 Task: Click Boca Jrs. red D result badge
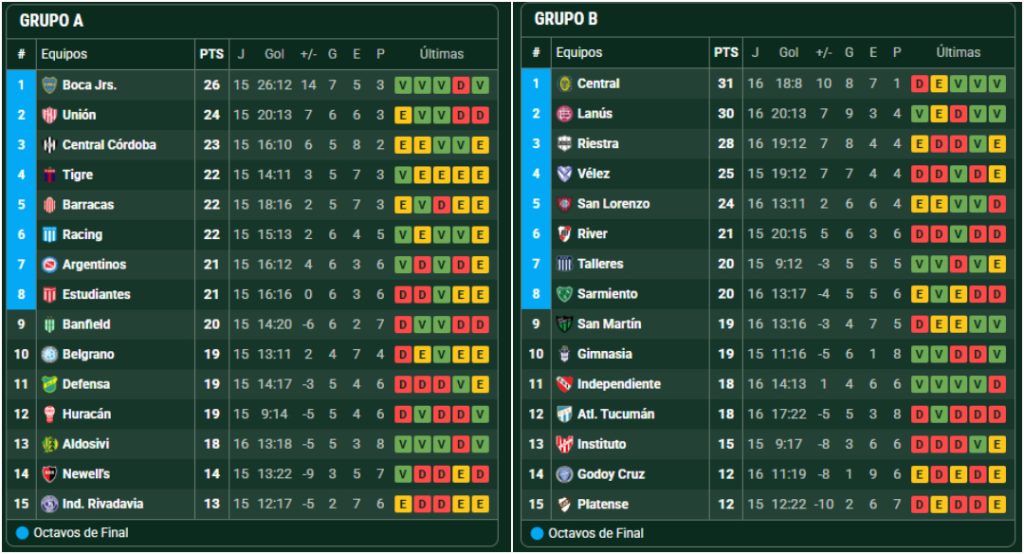pyautogui.click(x=461, y=85)
